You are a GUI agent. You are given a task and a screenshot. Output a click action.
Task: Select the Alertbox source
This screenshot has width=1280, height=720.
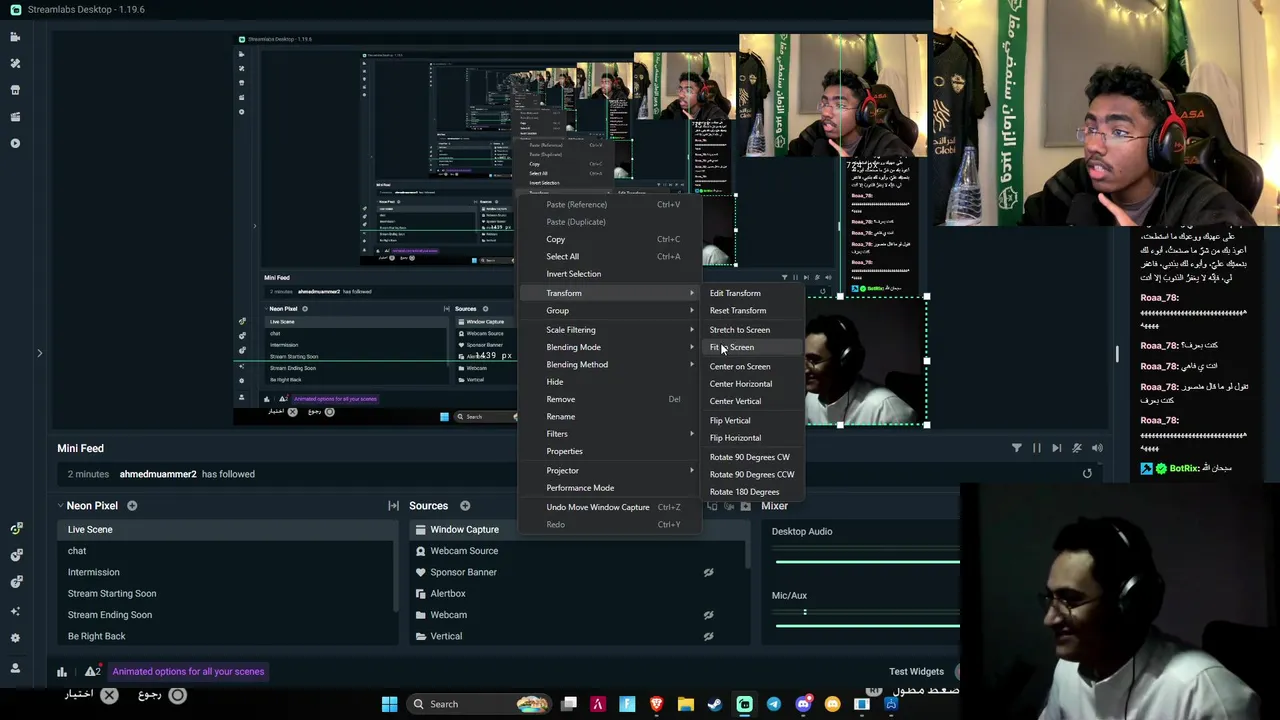(577, 594)
